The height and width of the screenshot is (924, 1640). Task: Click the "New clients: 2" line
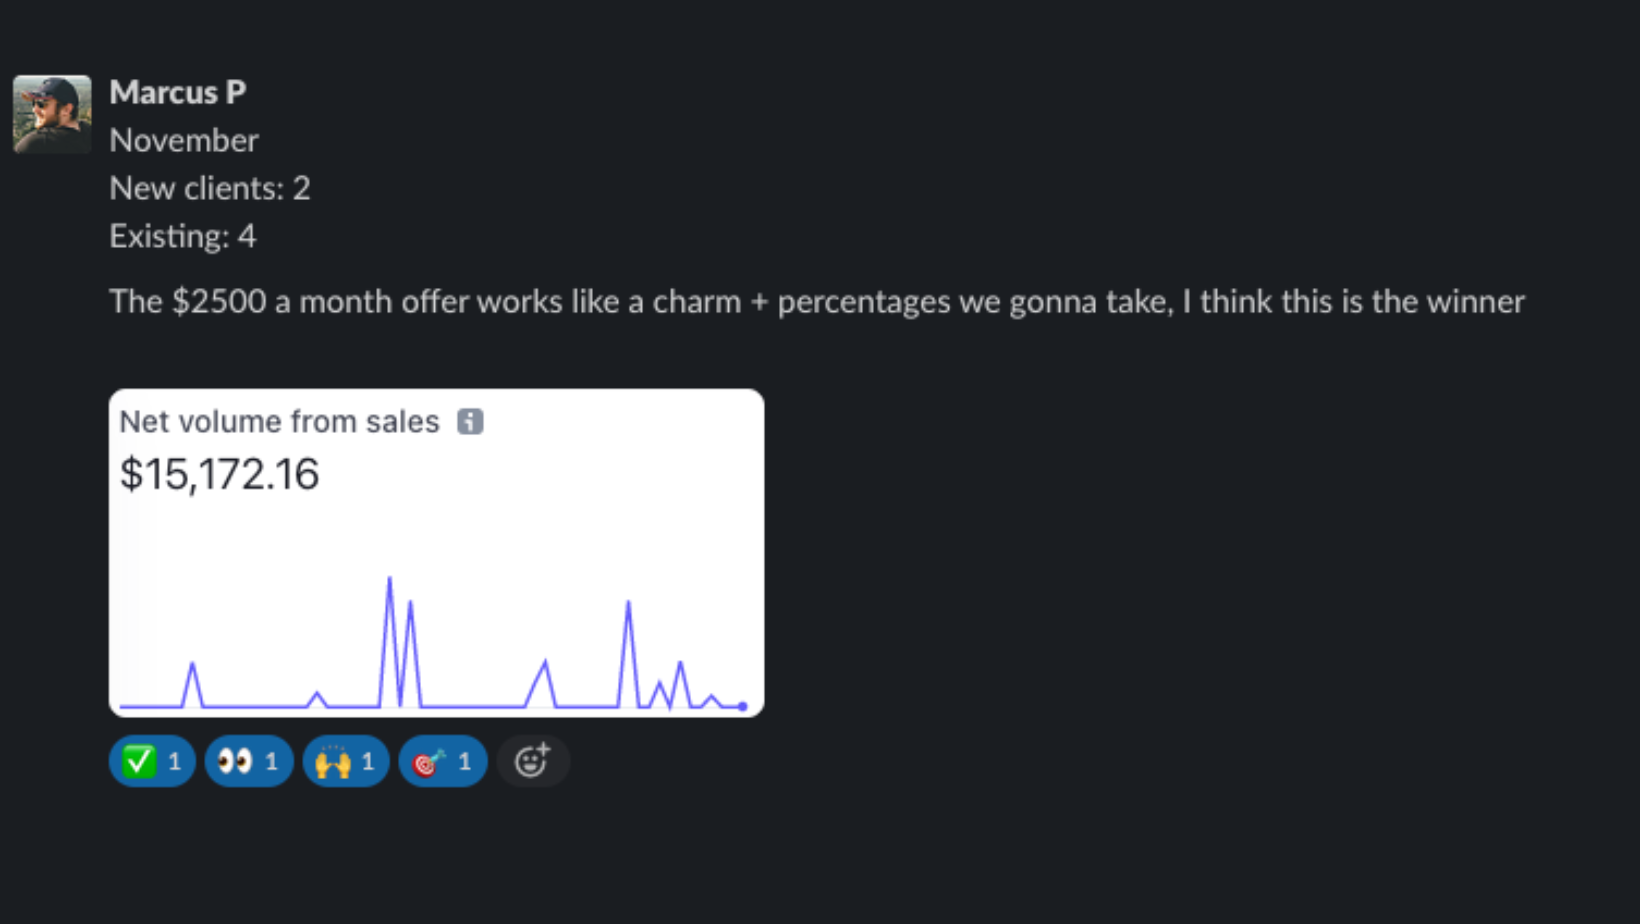point(210,188)
